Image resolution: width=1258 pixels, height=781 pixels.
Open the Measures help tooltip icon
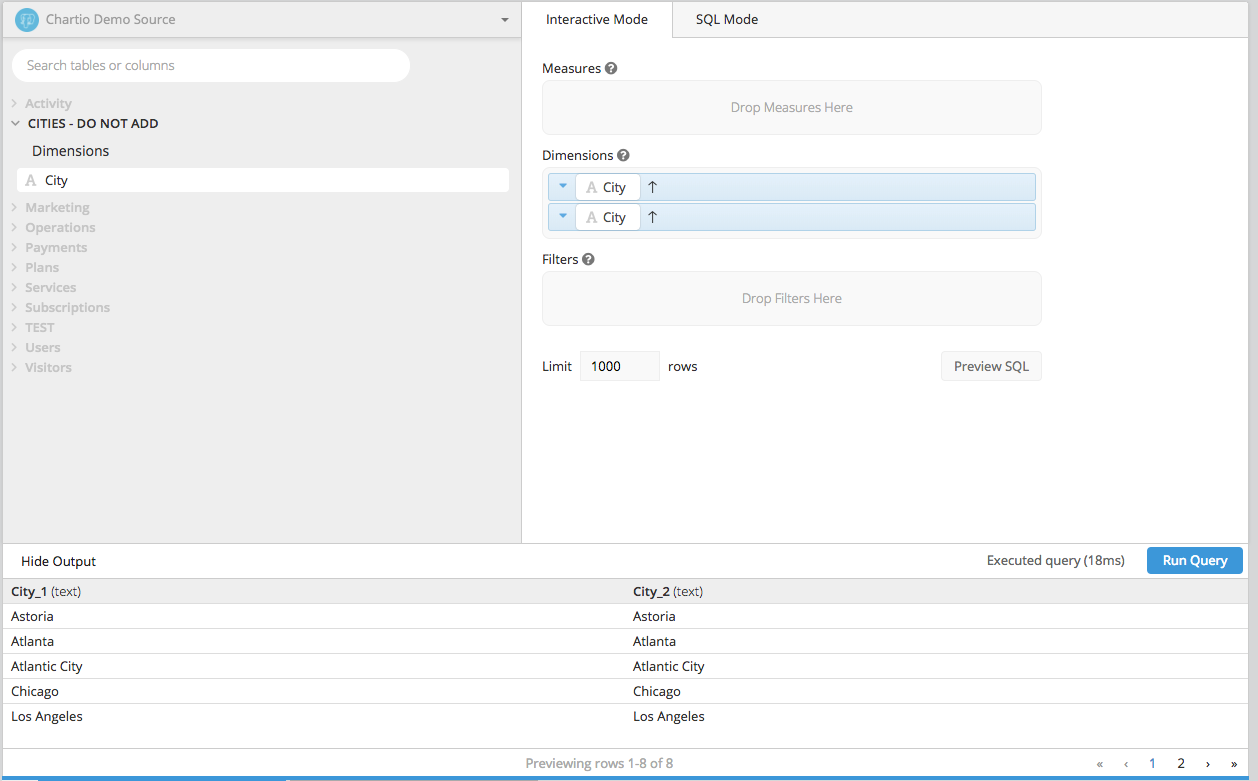pyautogui.click(x=611, y=69)
